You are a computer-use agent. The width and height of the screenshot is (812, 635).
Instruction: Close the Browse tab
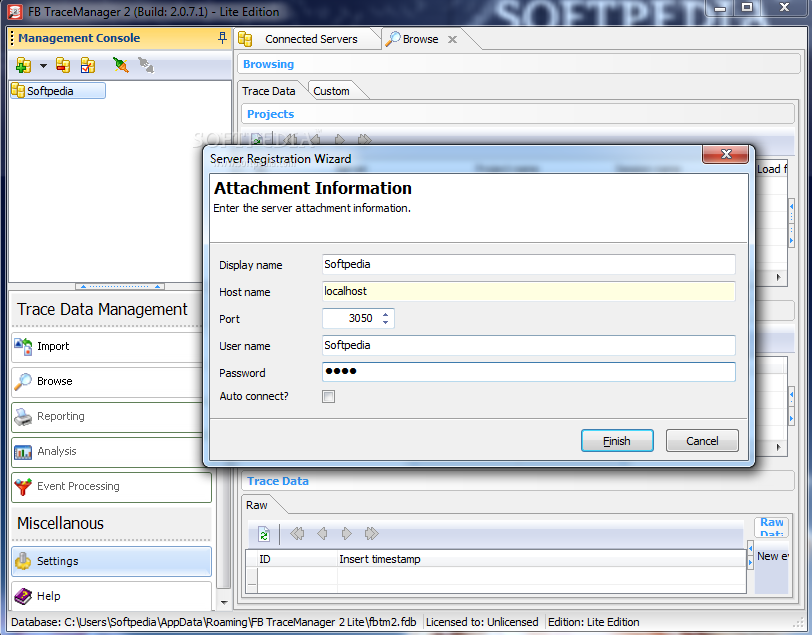click(452, 39)
